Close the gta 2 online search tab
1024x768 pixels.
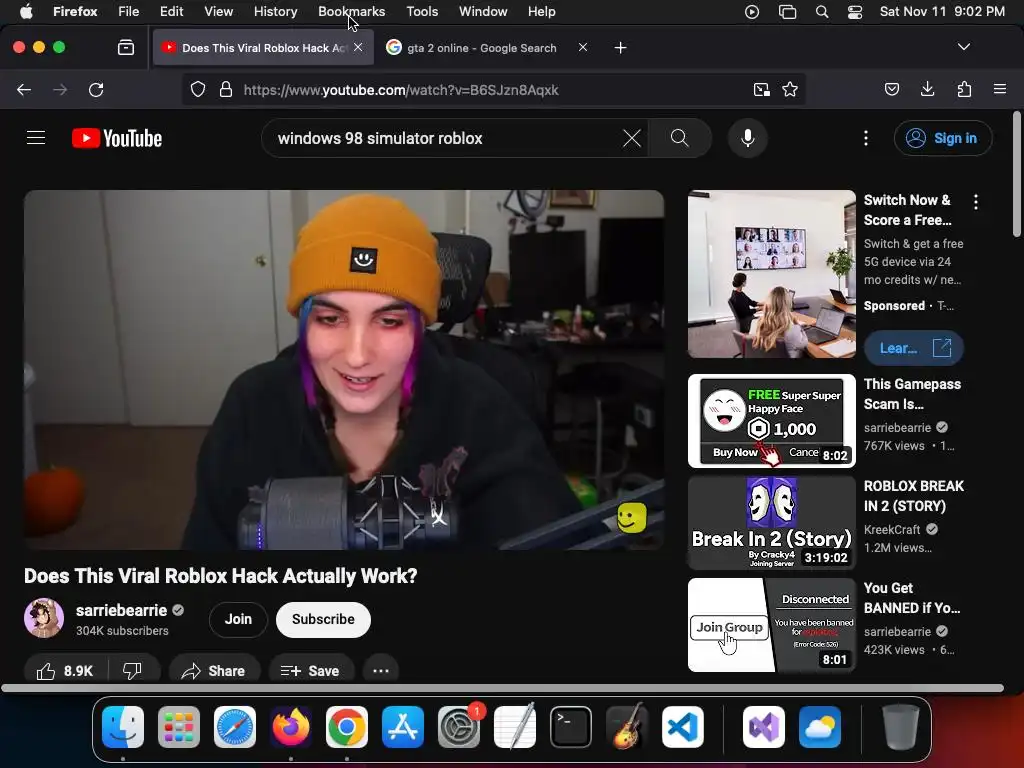tap(583, 47)
